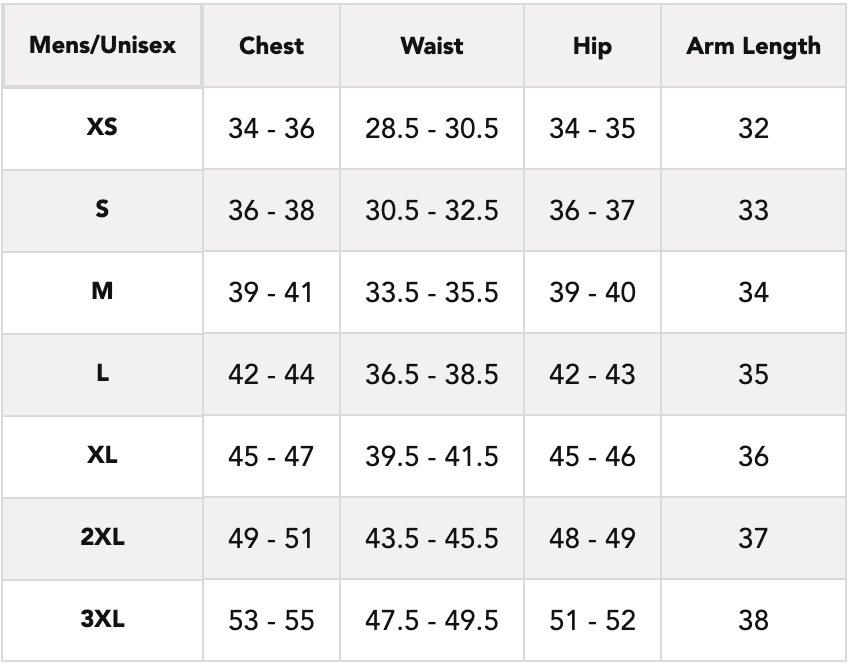Select the Arm Length column header

(x=753, y=46)
